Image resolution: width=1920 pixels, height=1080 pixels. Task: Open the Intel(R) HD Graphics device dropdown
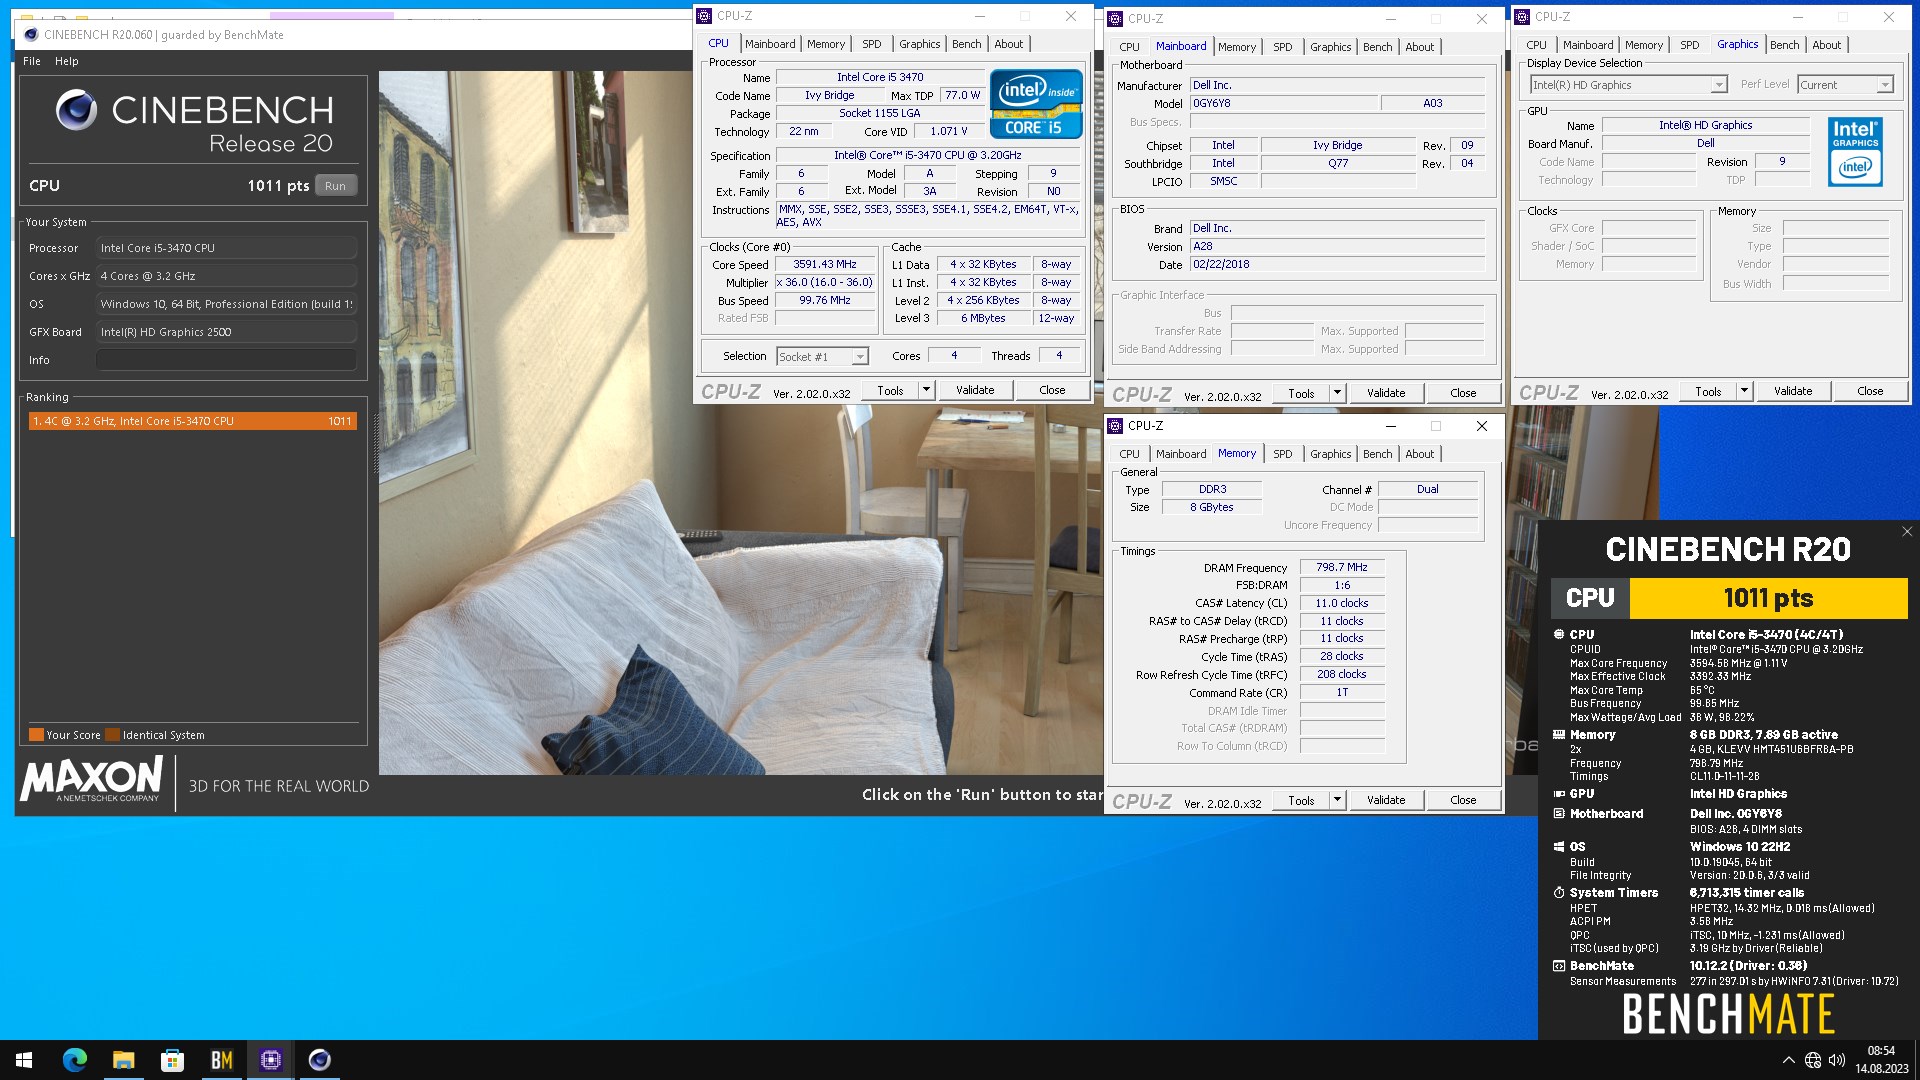(1718, 85)
